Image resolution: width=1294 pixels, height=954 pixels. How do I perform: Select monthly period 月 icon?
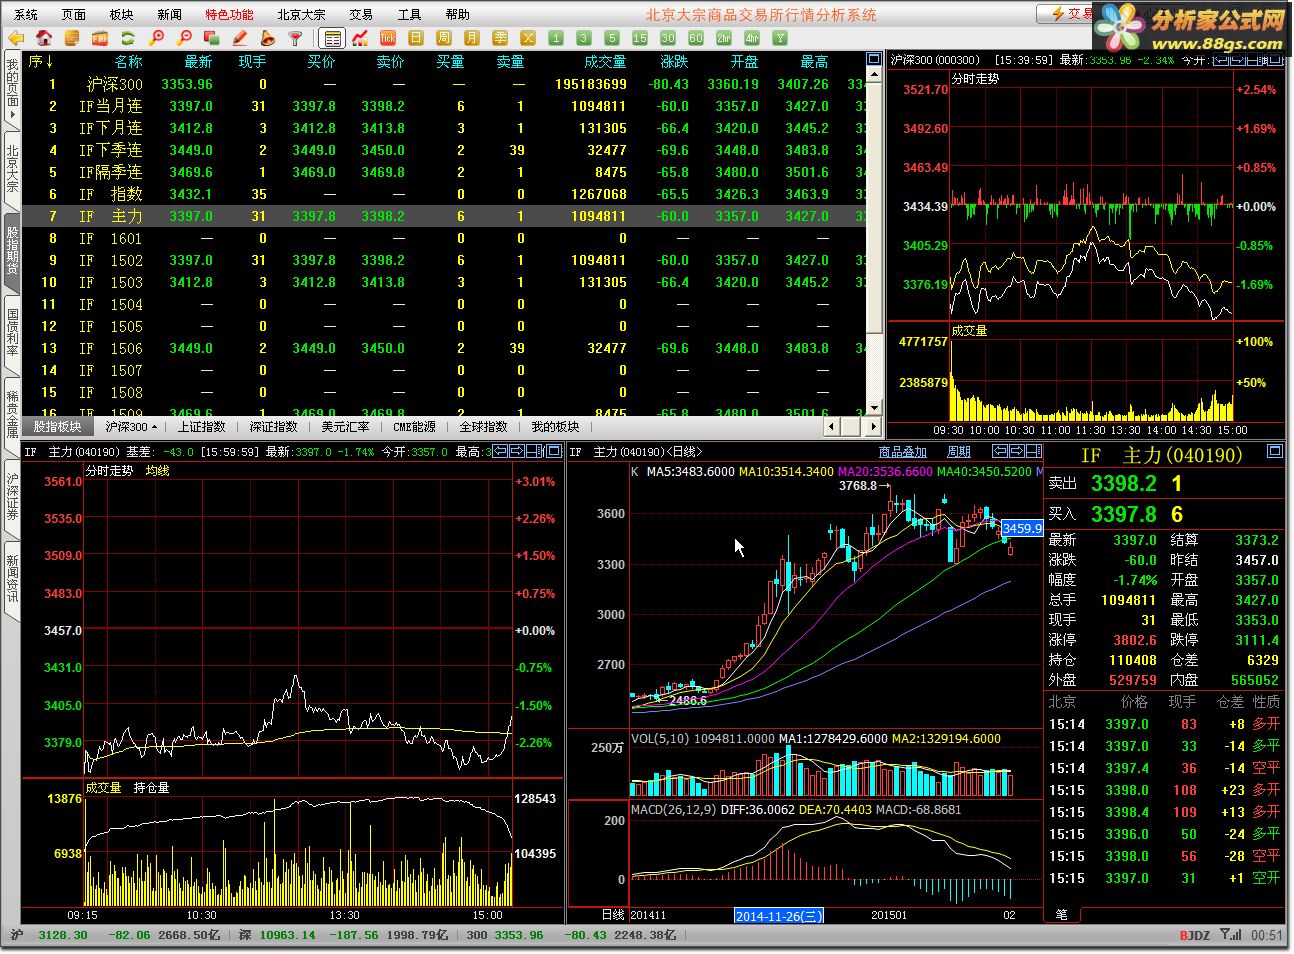[472, 38]
